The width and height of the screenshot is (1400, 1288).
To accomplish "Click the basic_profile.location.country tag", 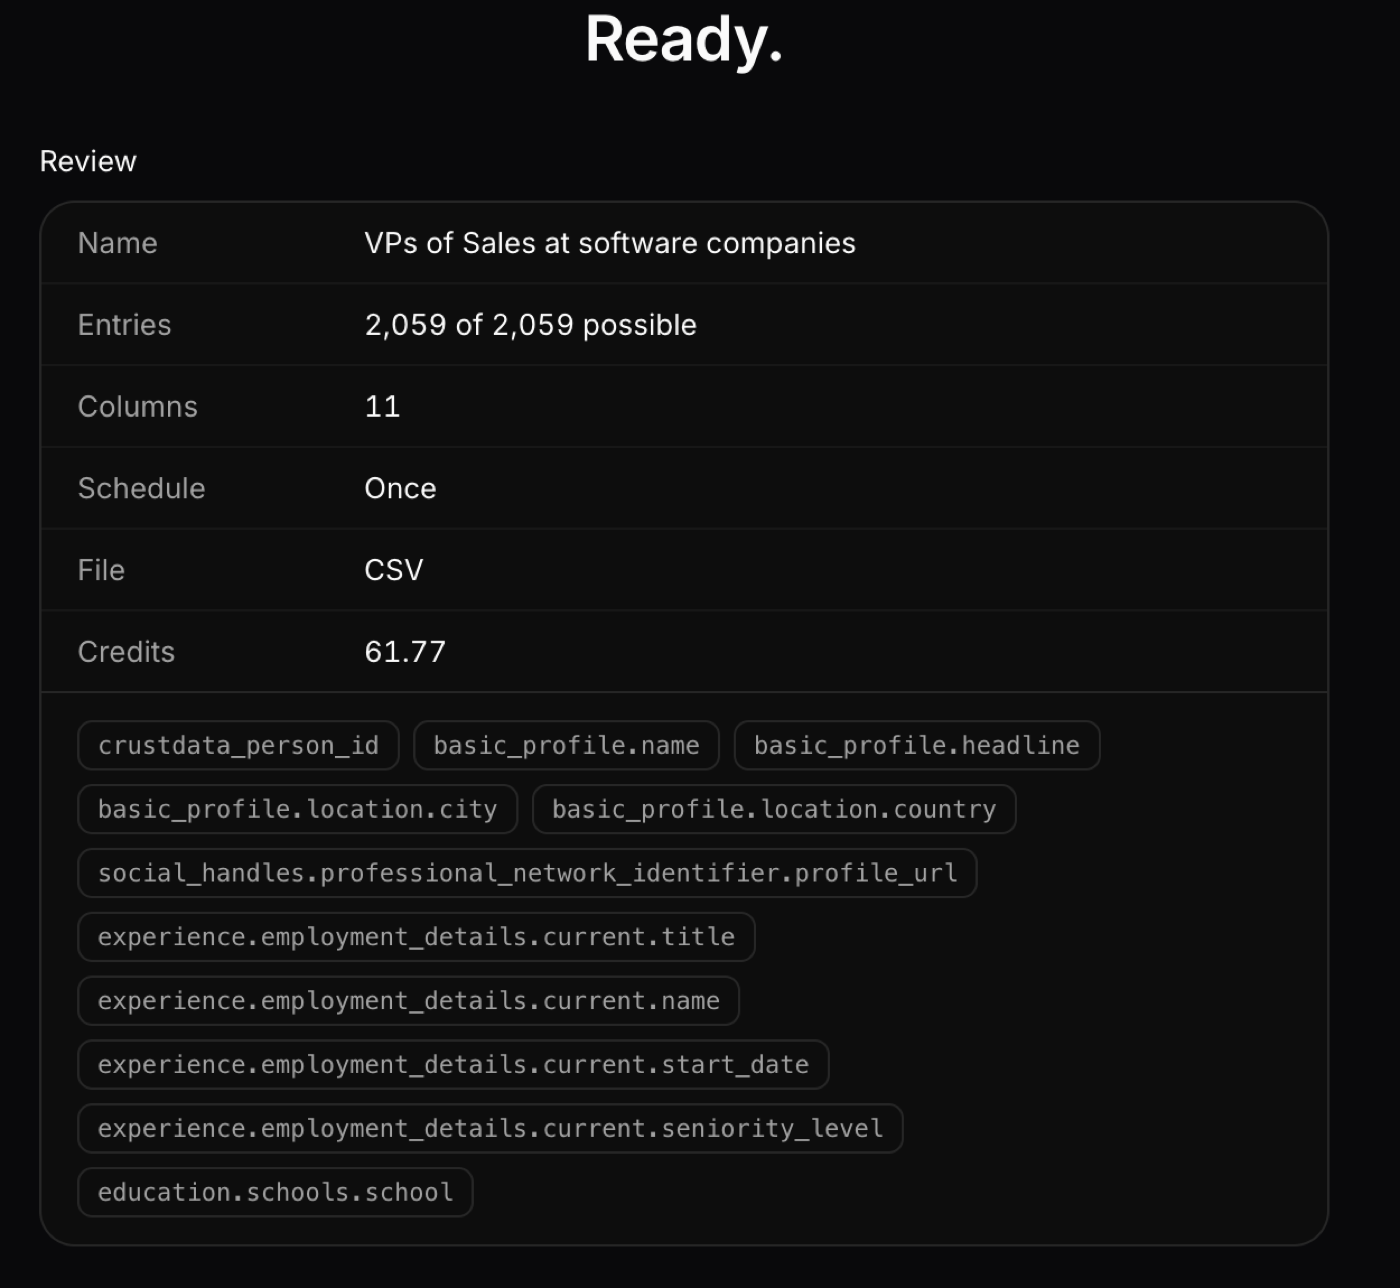I will pyautogui.click(x=774, y=809).
